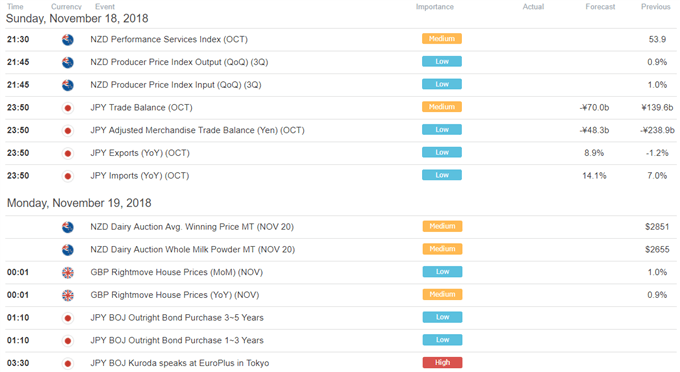Viewport: 680px width, 372px height.
Task: Click the ¥139.6b previous value
Action: click(657, 108)
